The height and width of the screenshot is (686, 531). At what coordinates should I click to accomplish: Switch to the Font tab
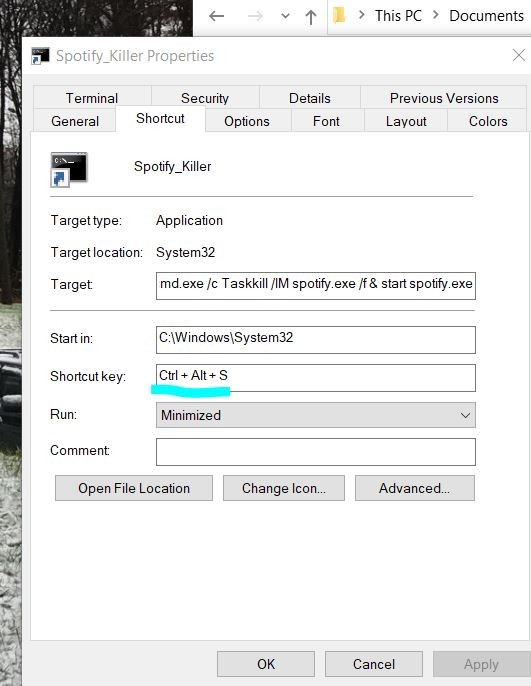tap(326, 121)
